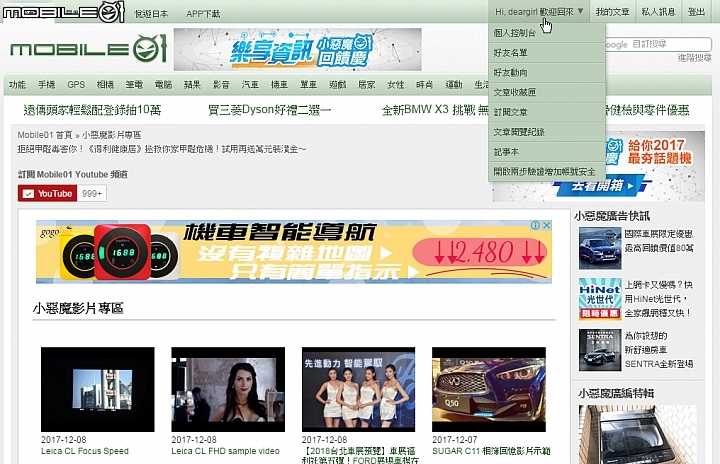Expand the Hi, deargirl account dropdown

pos(539,12)
